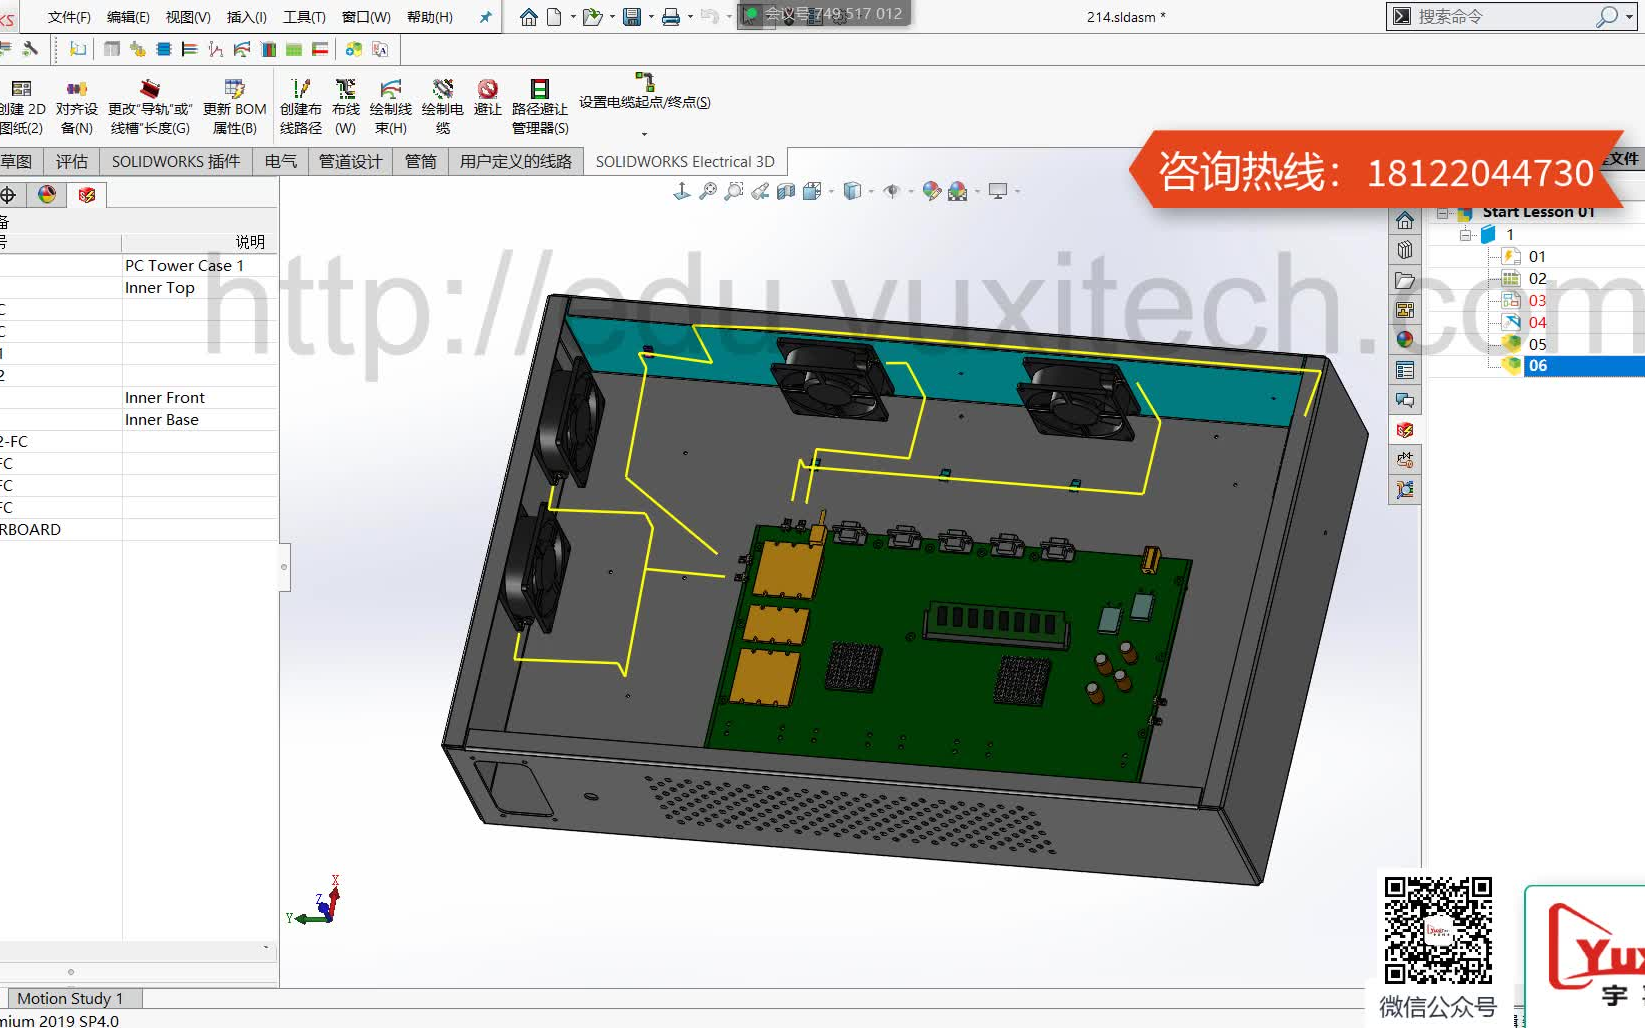The width and height of the screenshot is (1645, 1028).
Task: Click Zoom to Area in view toolbar
Action: (734, 191)
